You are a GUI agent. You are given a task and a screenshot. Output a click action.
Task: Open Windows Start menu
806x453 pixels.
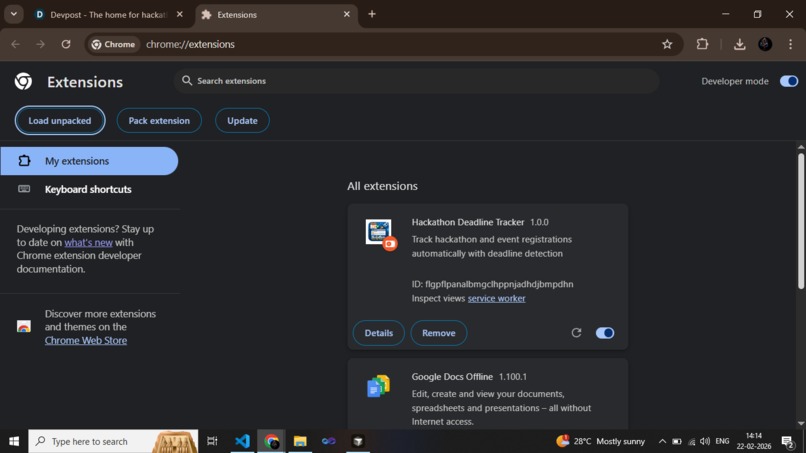[x=14, y=441]
